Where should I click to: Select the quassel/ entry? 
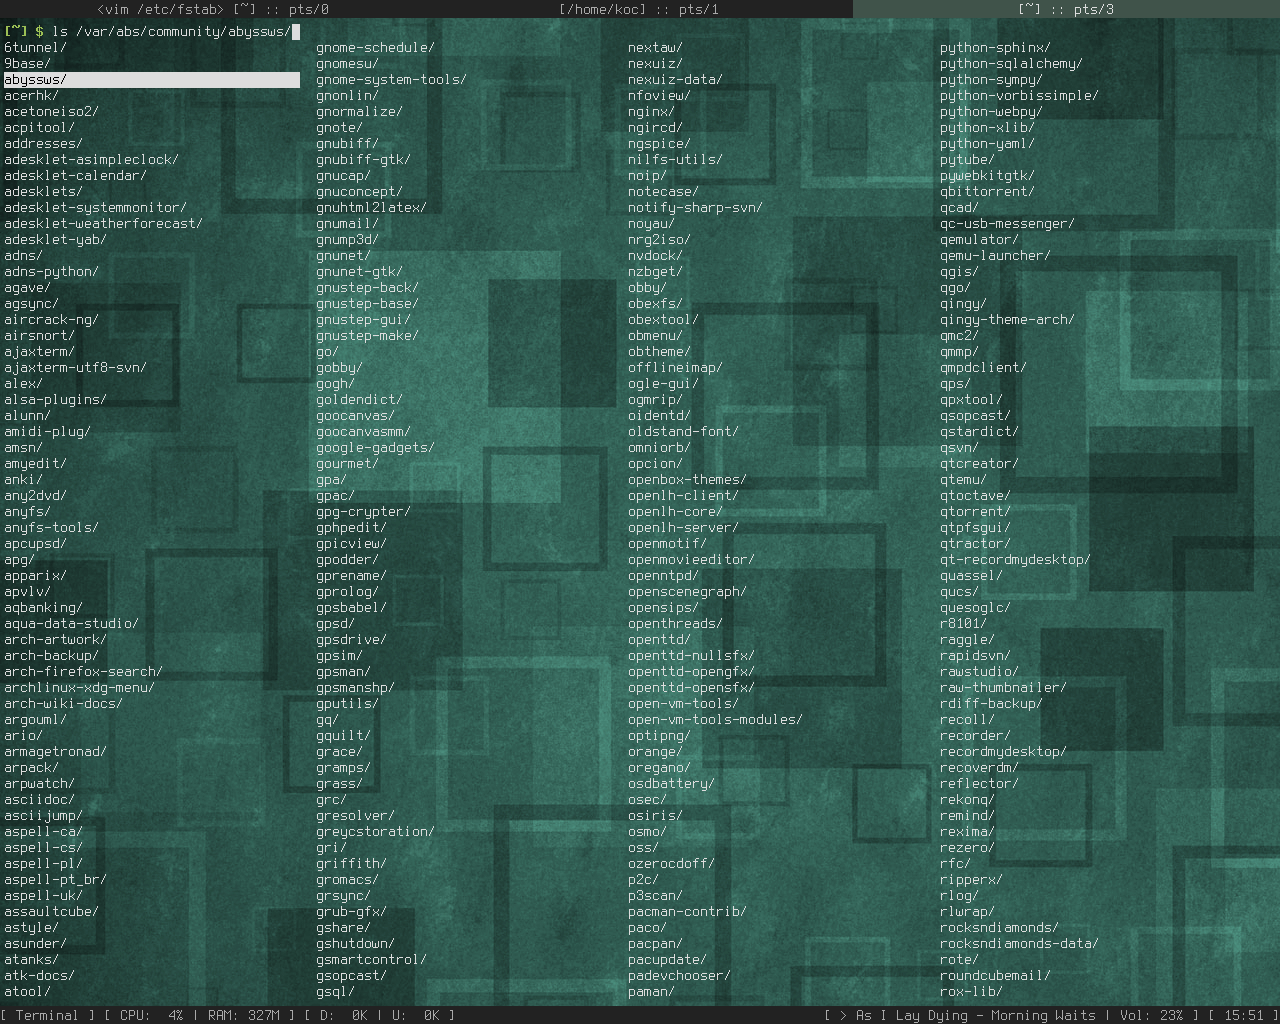(971, 575)
